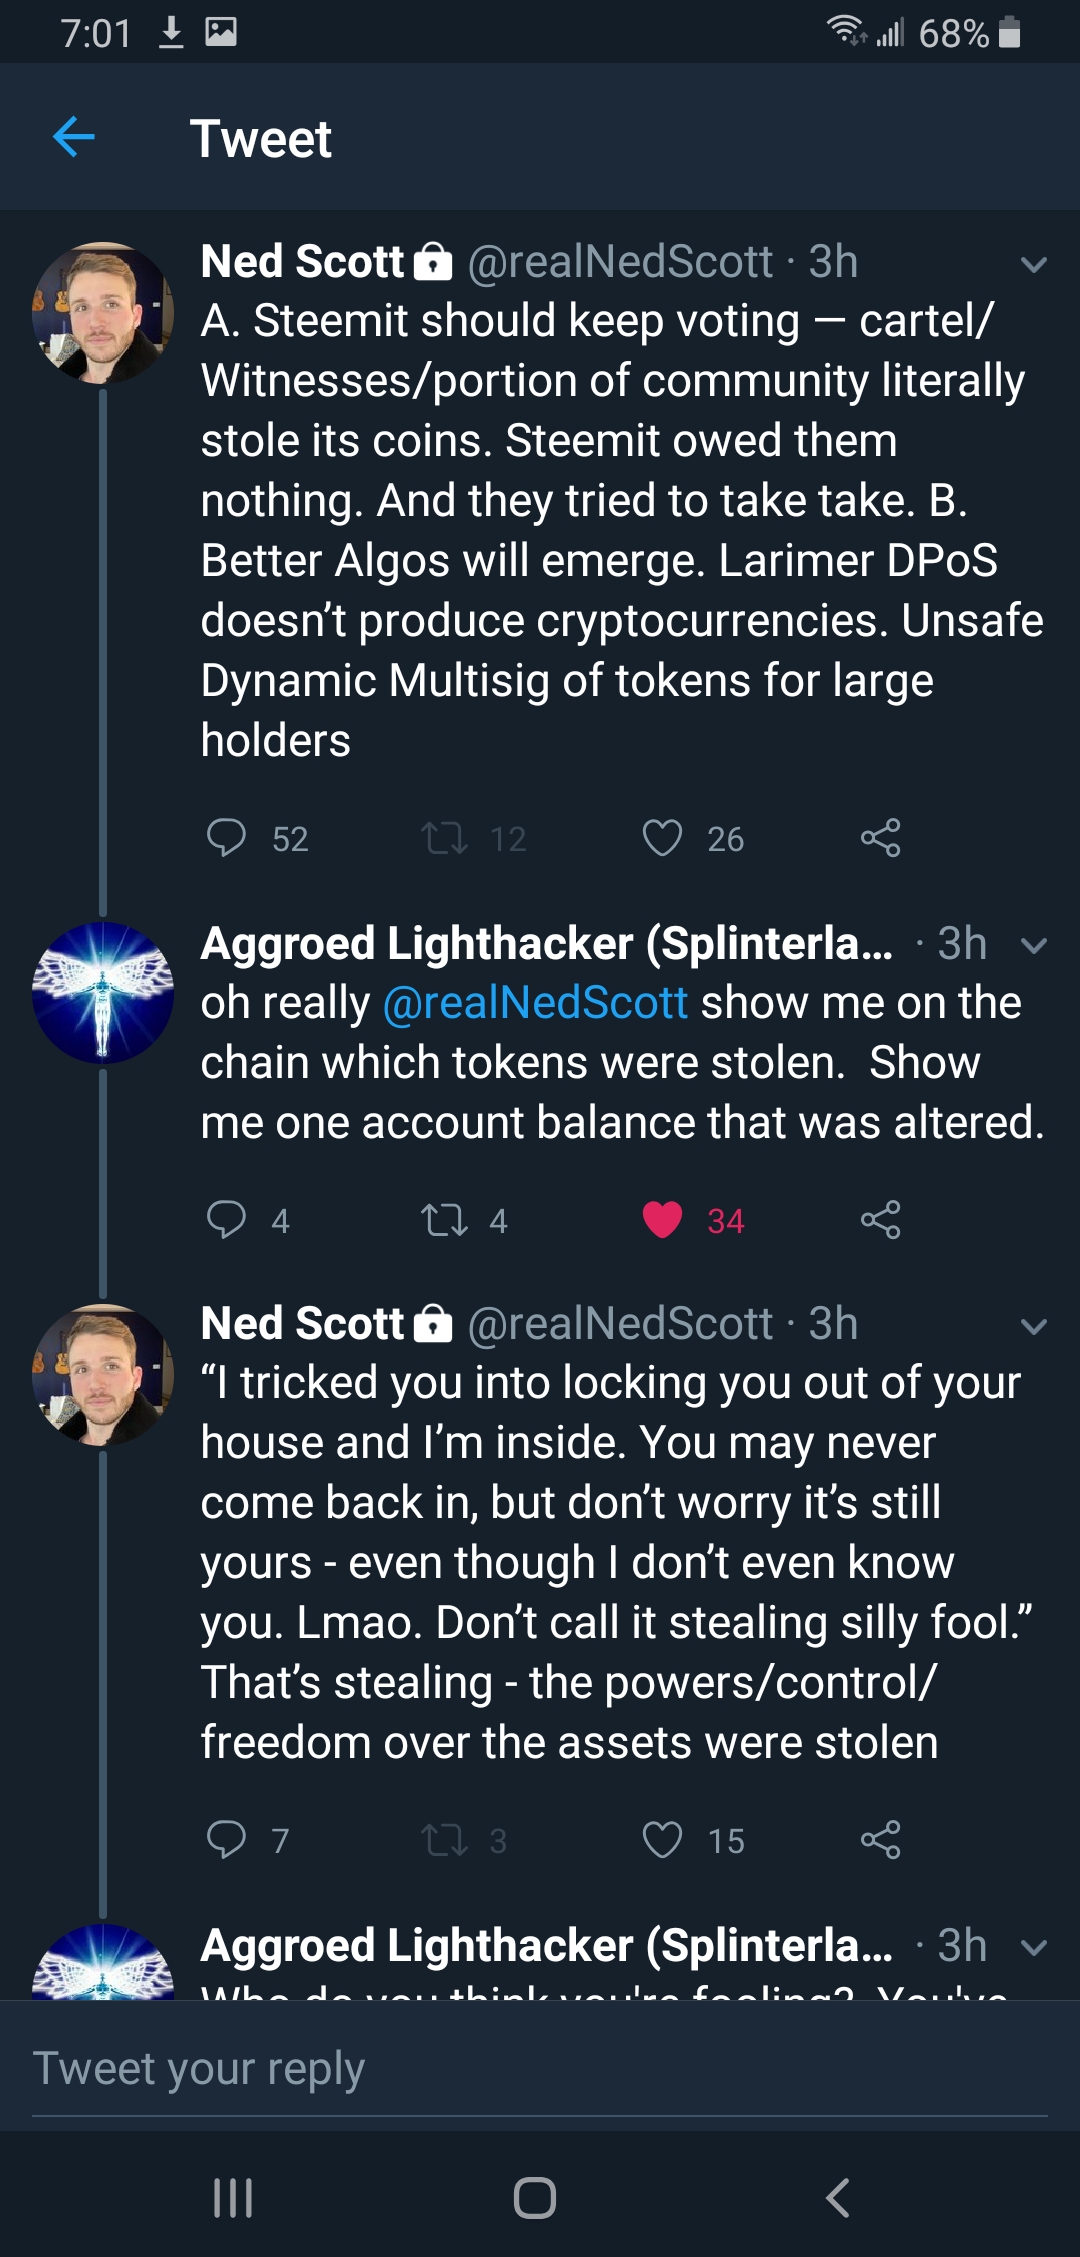Share Ned's 'That's stealing' tweet
Viewport: 1080px width, 2257px height.
[880, 1840]
